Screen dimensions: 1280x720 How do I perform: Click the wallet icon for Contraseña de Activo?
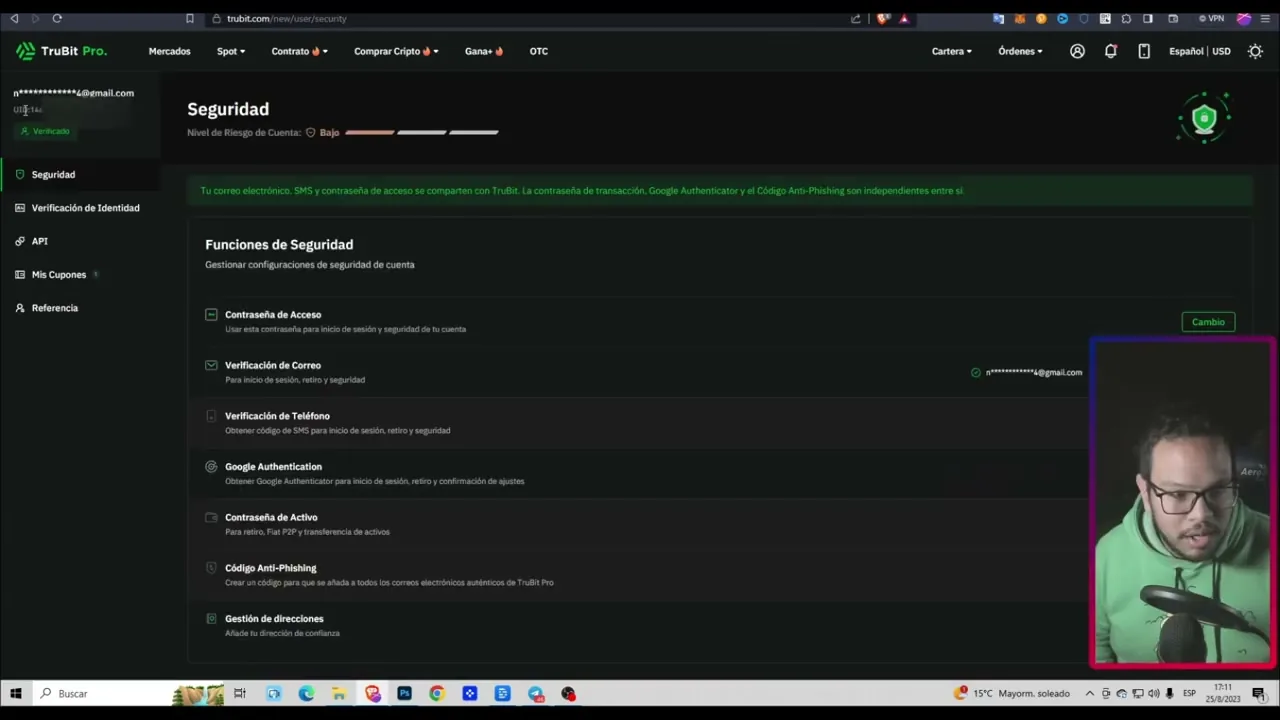coord(211,517)
